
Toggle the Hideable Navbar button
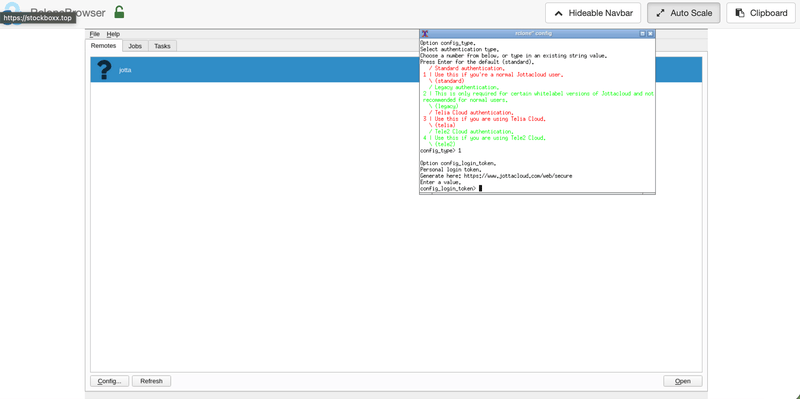pyautogui.click(x=593, y=13)
